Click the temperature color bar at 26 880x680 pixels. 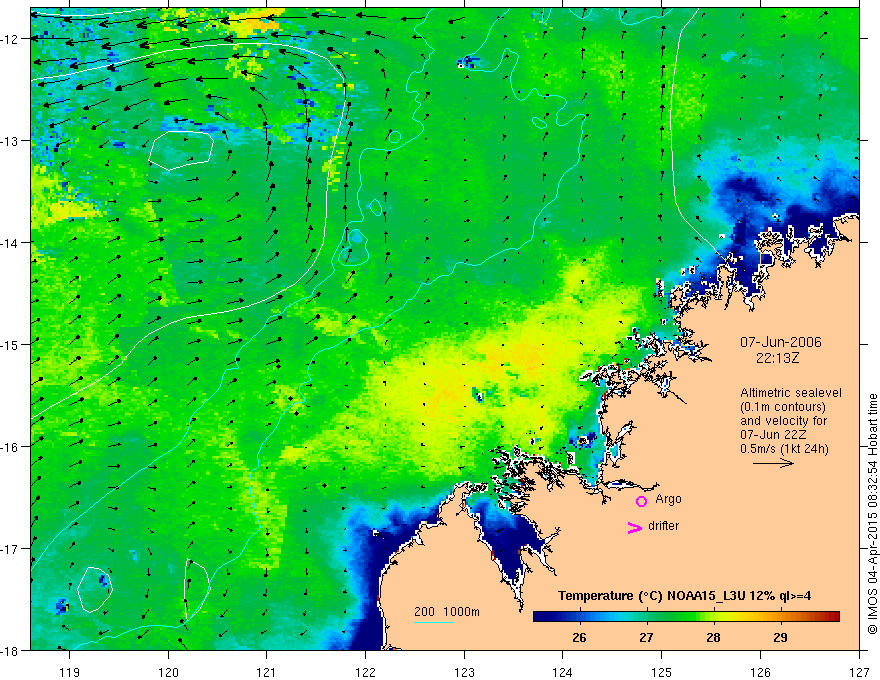pos(579,617)
